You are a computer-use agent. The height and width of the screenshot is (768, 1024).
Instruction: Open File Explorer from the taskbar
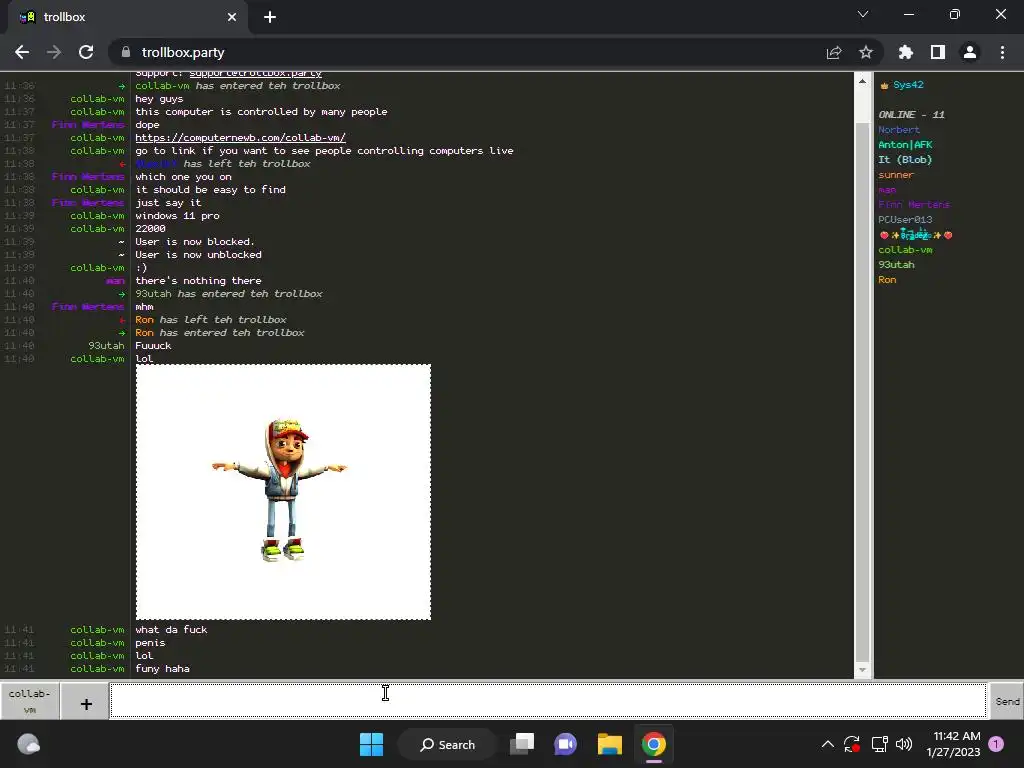point(609,744)
